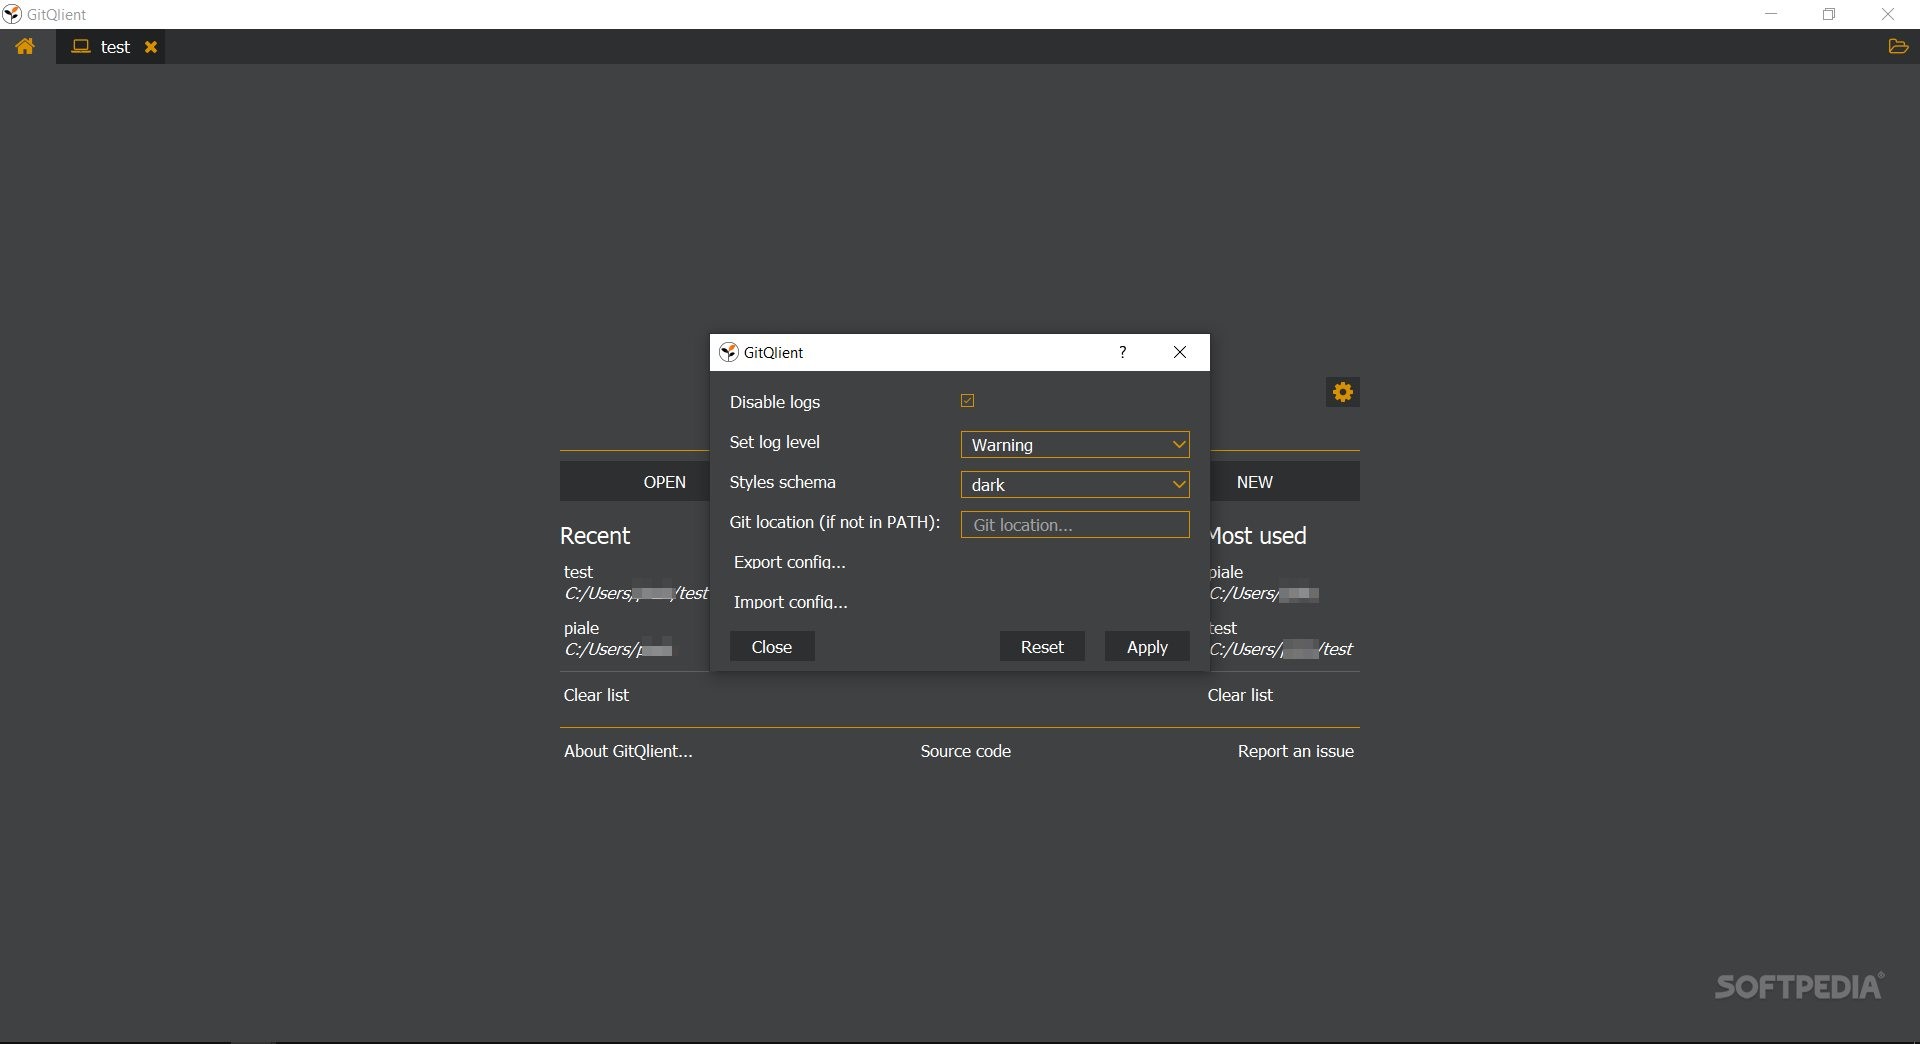This screenshot has width=1920, height=1044.
Task: Open recent project piale
Action: pyautogui.click(x=620, y=639)
